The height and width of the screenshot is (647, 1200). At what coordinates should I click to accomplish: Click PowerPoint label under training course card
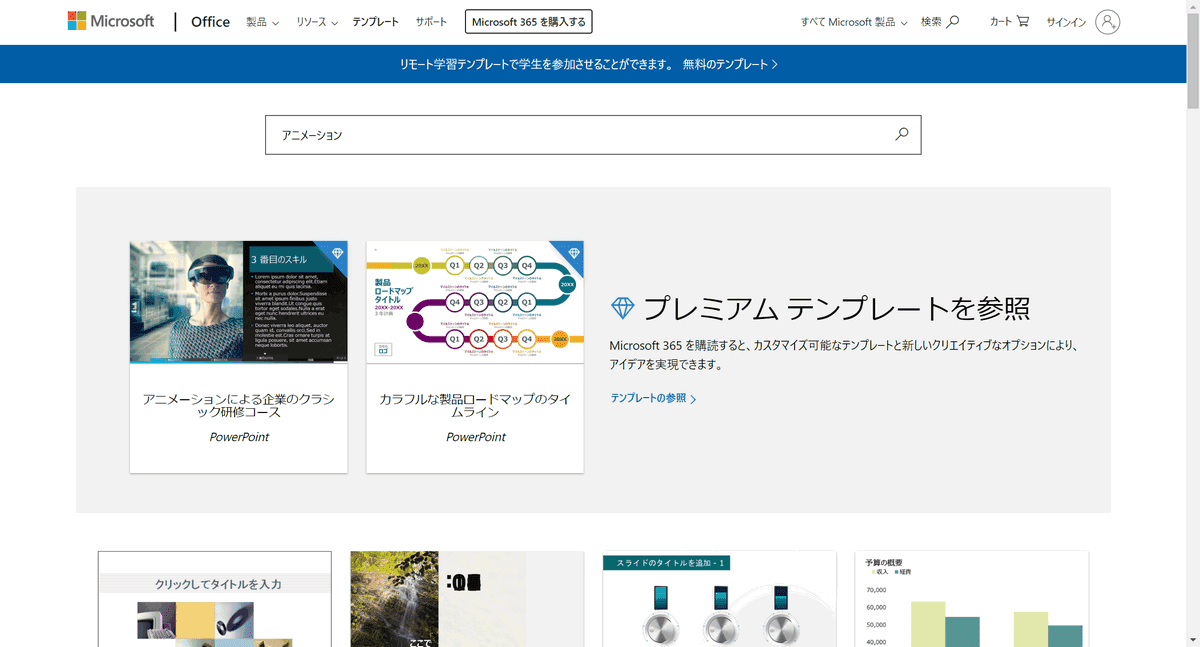click(x=239, y=437)
